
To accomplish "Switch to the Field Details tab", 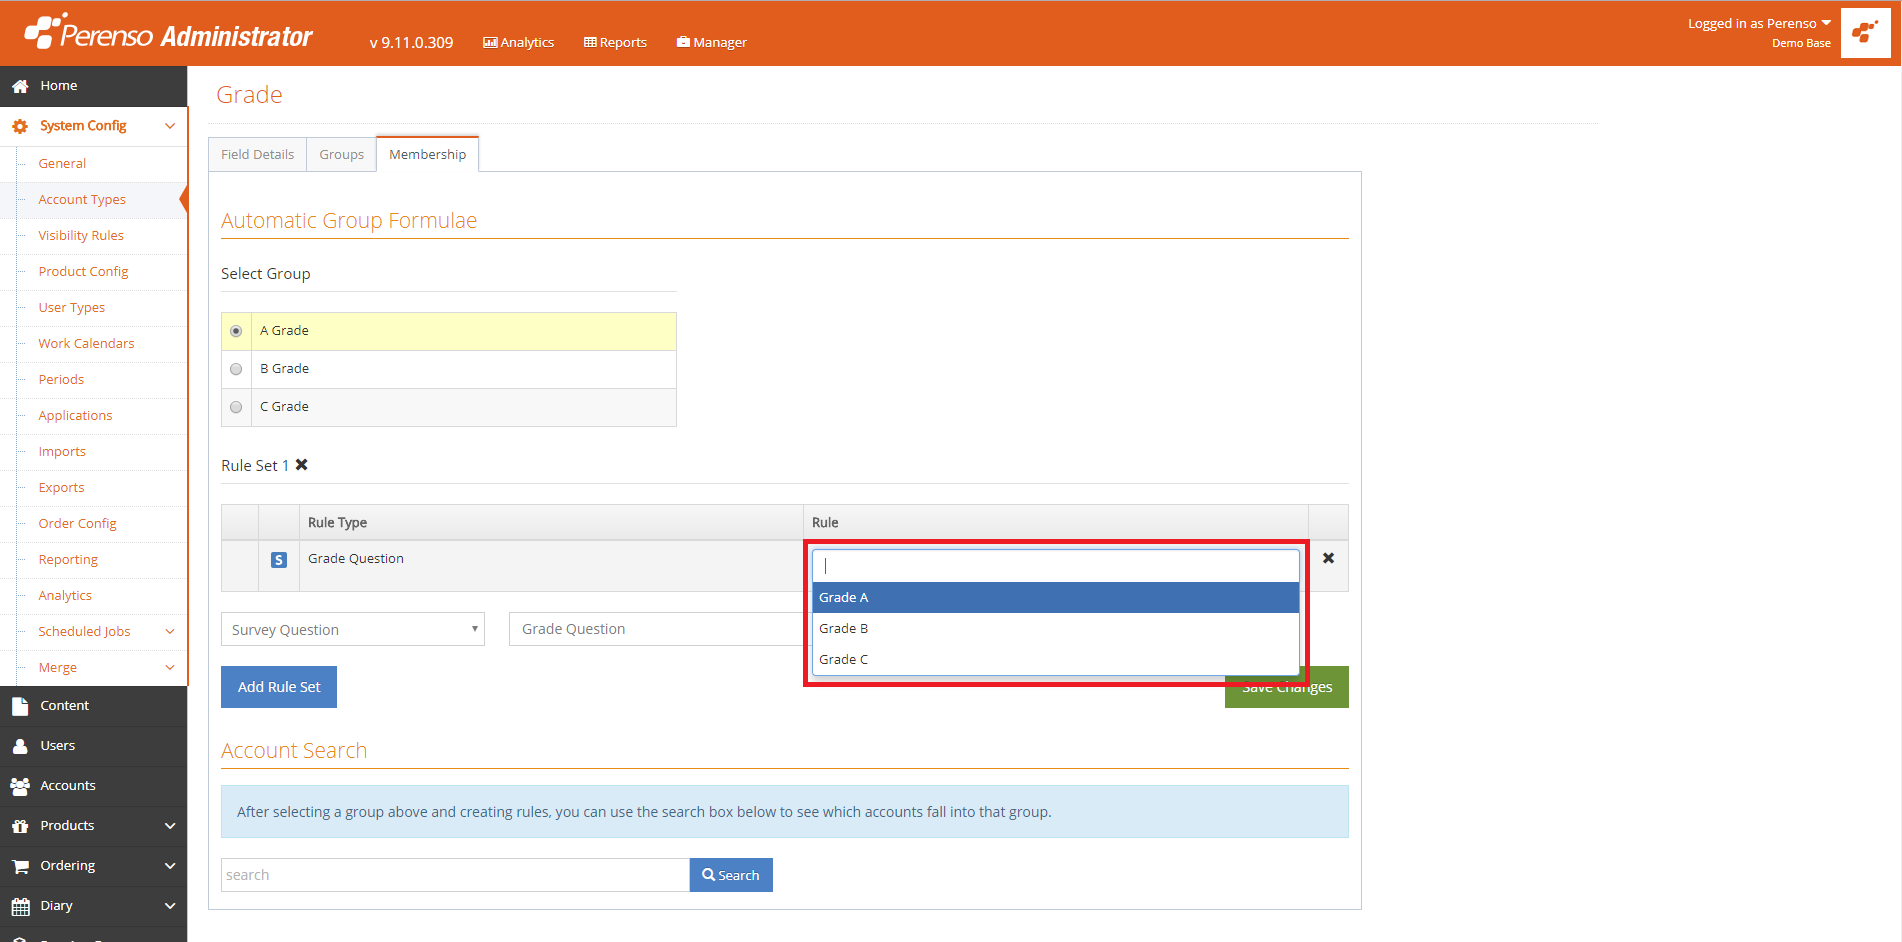I will tap(258, 154).
